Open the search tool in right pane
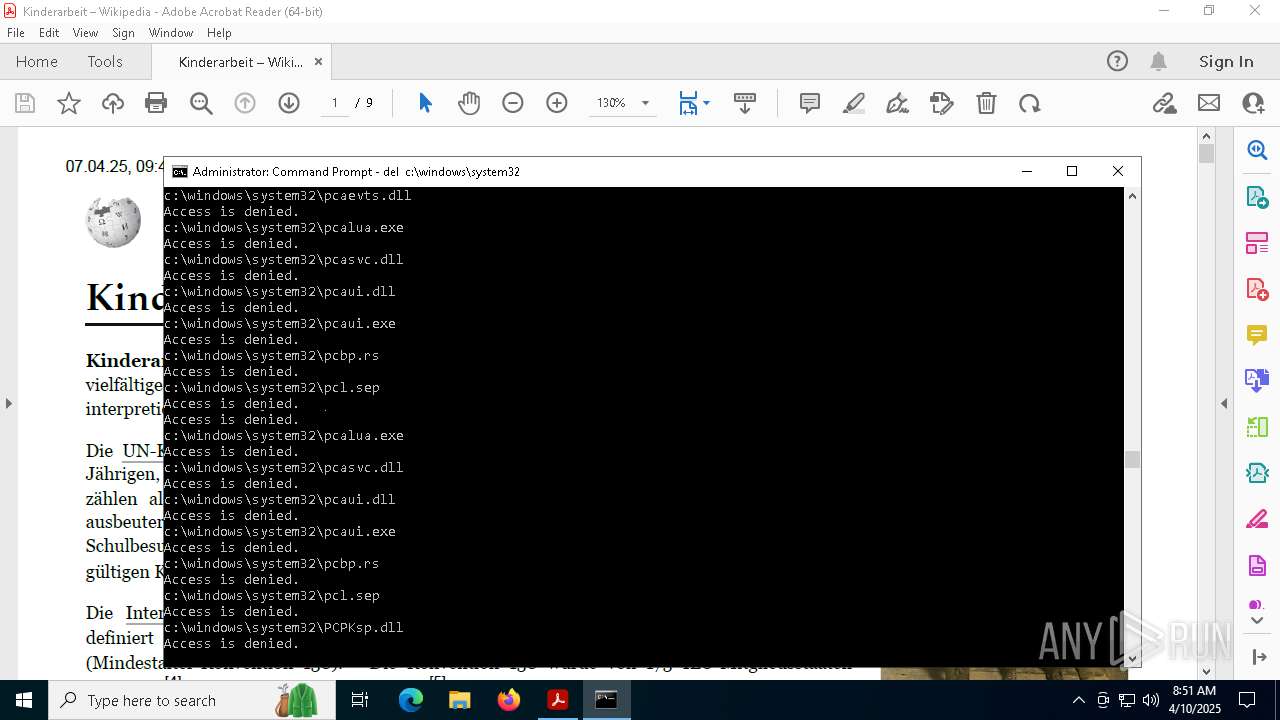 (1257, 150)
